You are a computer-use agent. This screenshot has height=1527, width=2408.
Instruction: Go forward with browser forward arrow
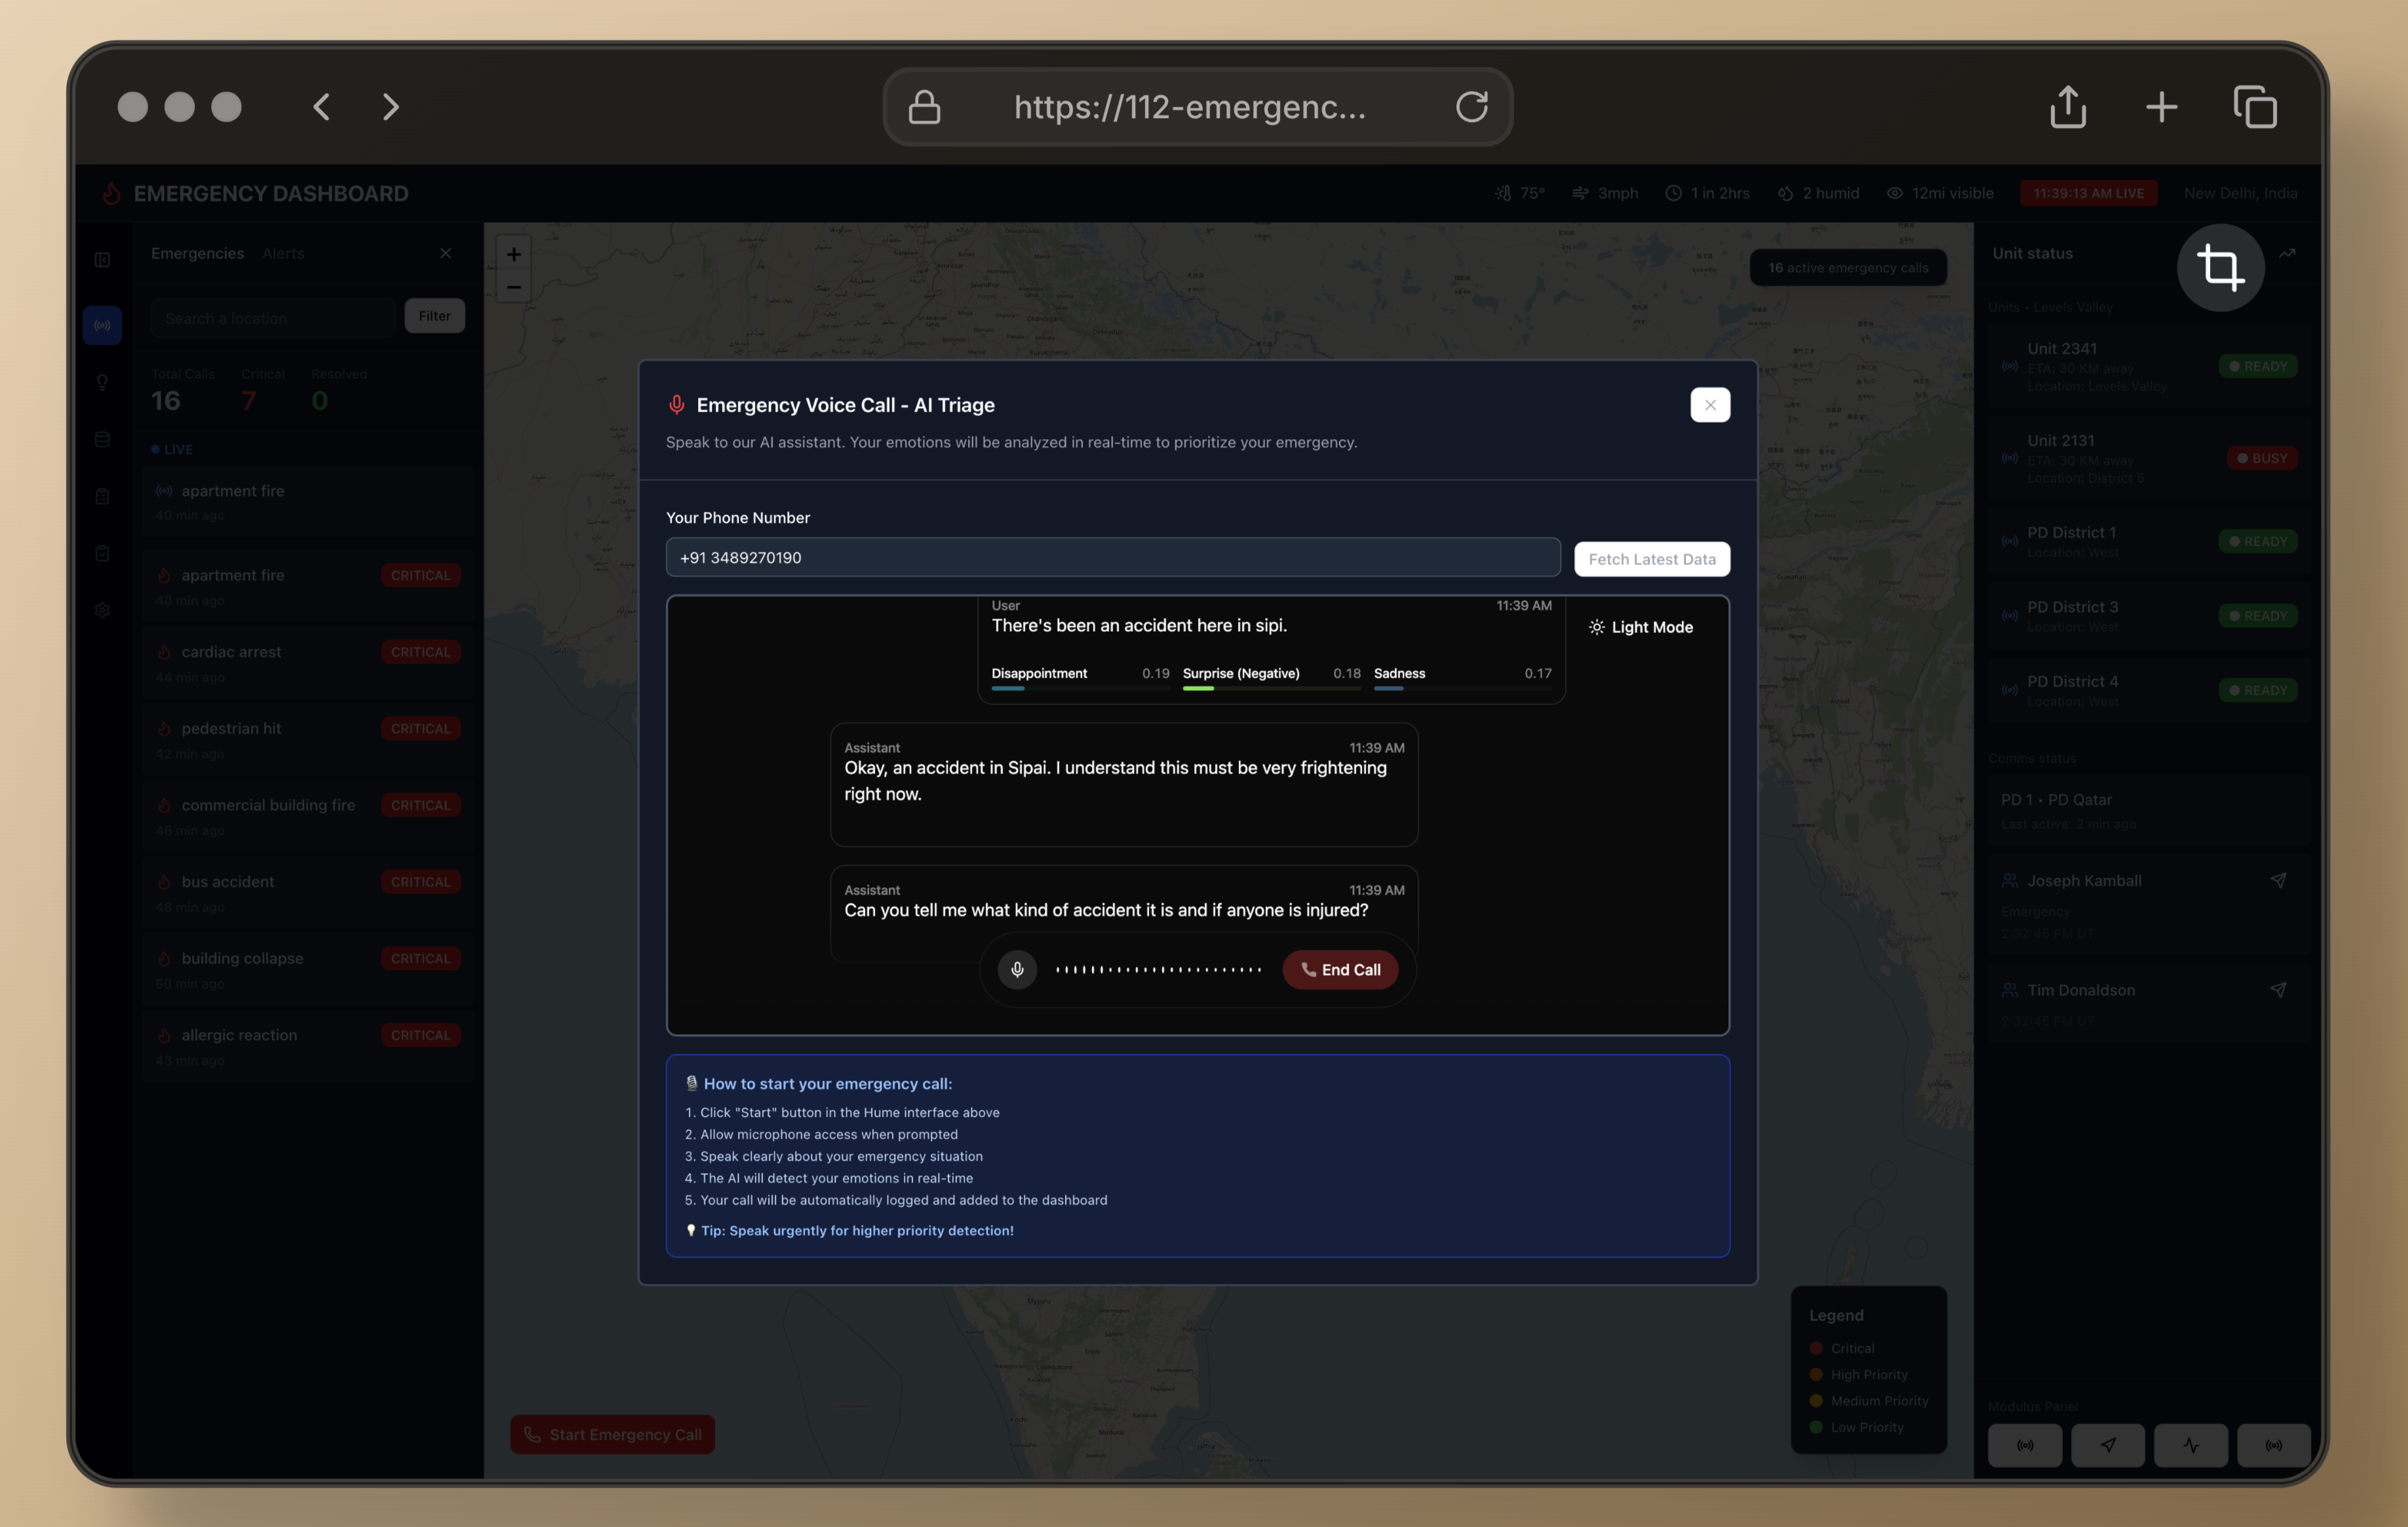391,107
